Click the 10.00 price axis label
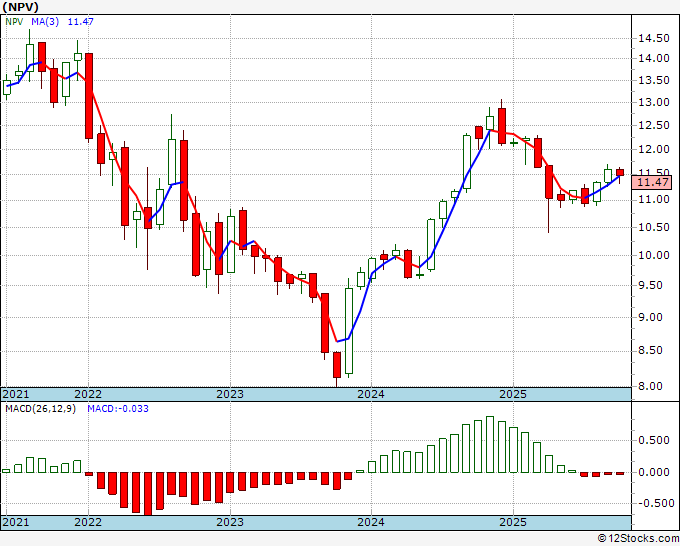The width and height of the screenshot is (680, 546). pos(653,256)
